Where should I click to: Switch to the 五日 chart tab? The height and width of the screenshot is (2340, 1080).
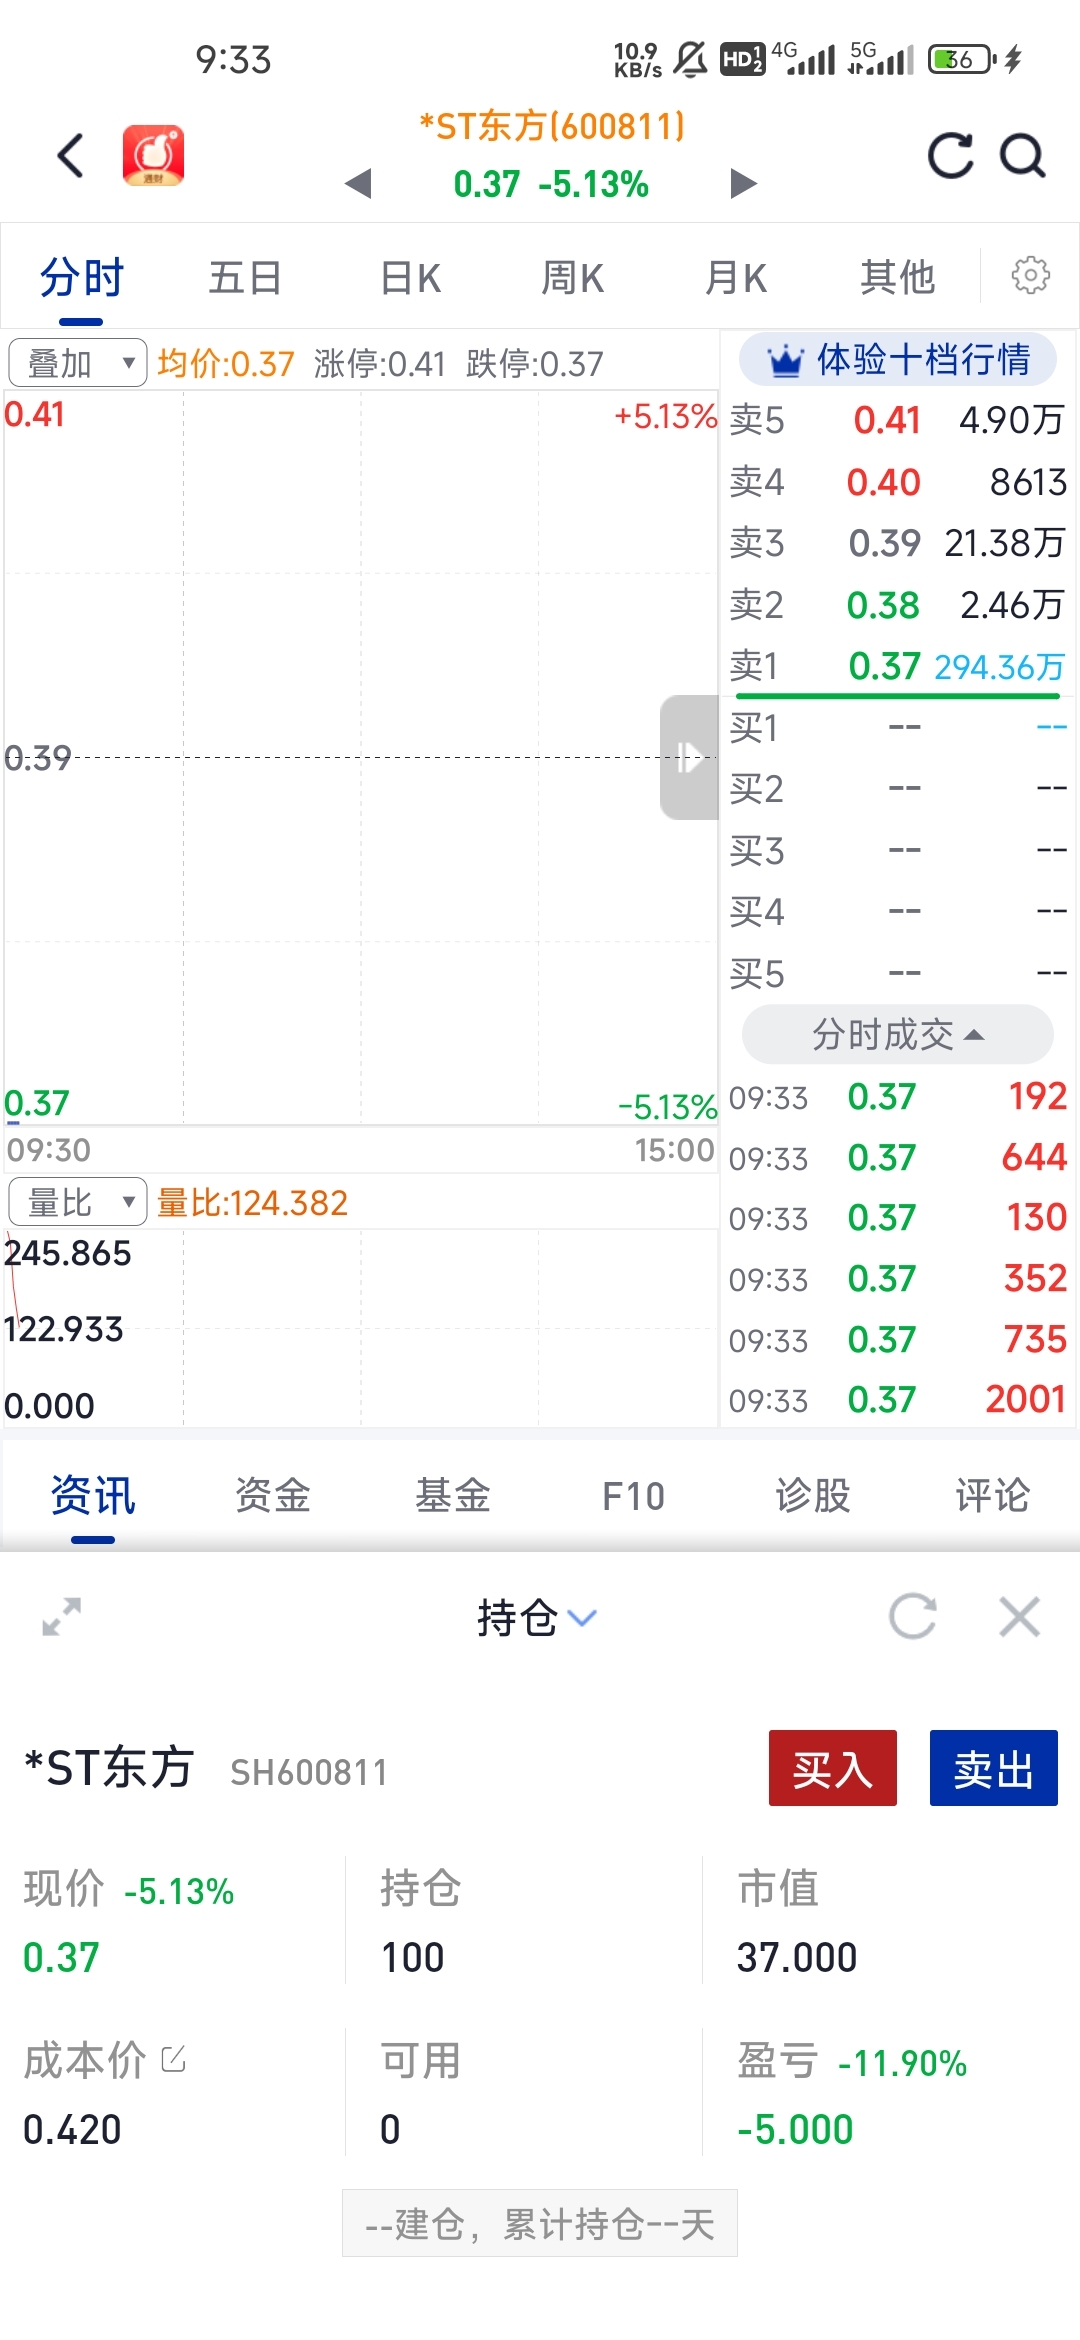245,277
